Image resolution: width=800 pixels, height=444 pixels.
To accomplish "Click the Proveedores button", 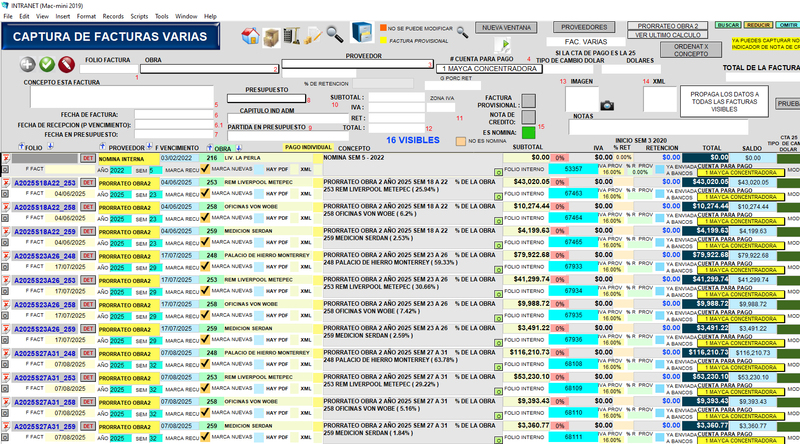I will tap(584, 27).
